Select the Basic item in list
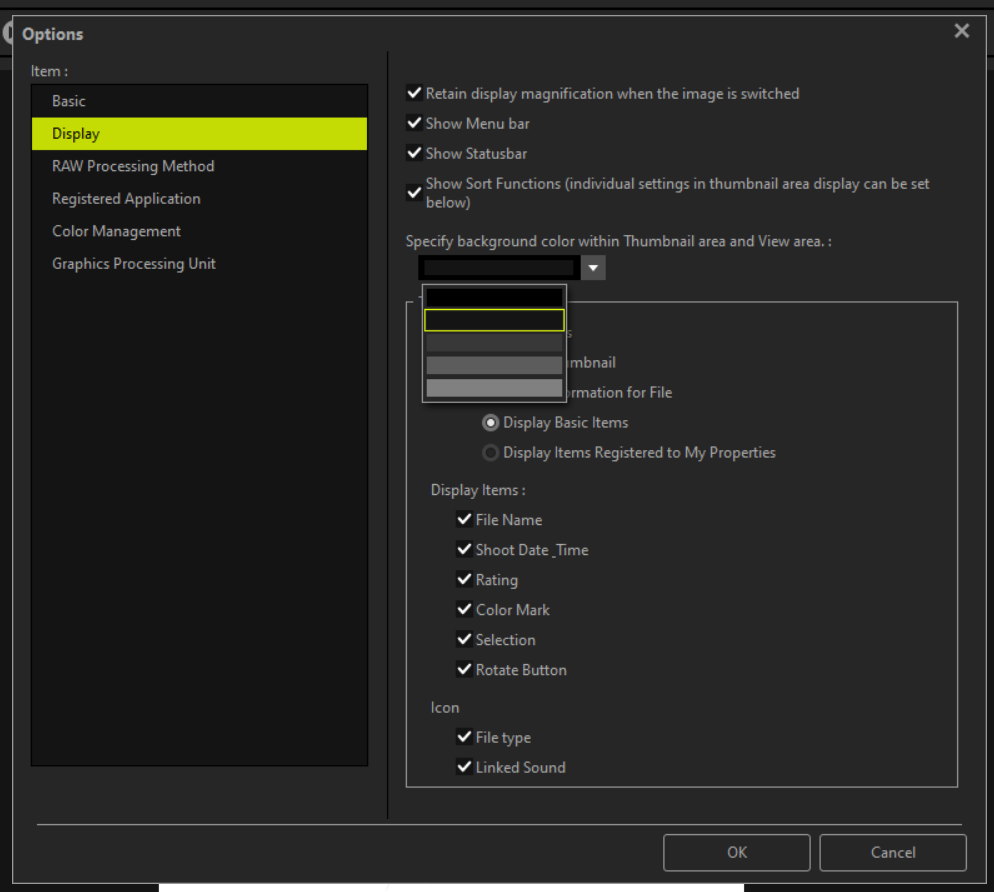Image resolution: width=994 pixels, height=892 pixels. pyautogui.click(x=69, y=101)
